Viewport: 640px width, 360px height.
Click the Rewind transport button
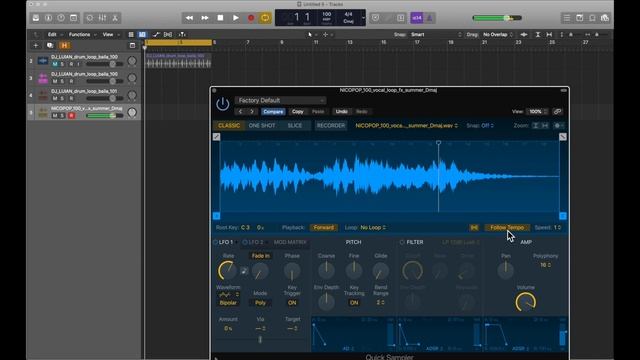pyautogui.click(x=189, y=18)
